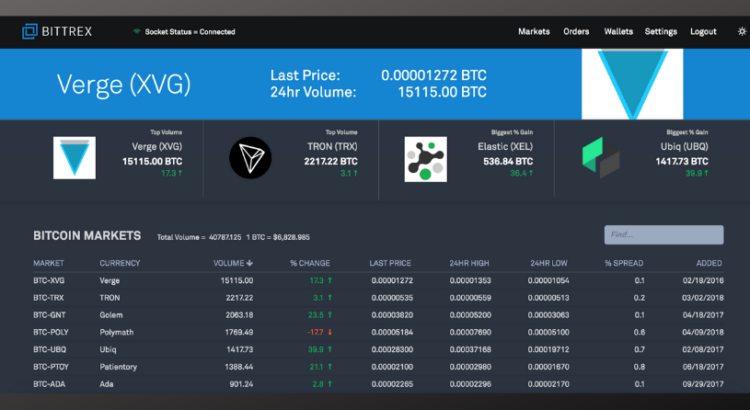
Task: Open the BTC-POLY market link
Action: click(51, 332)
